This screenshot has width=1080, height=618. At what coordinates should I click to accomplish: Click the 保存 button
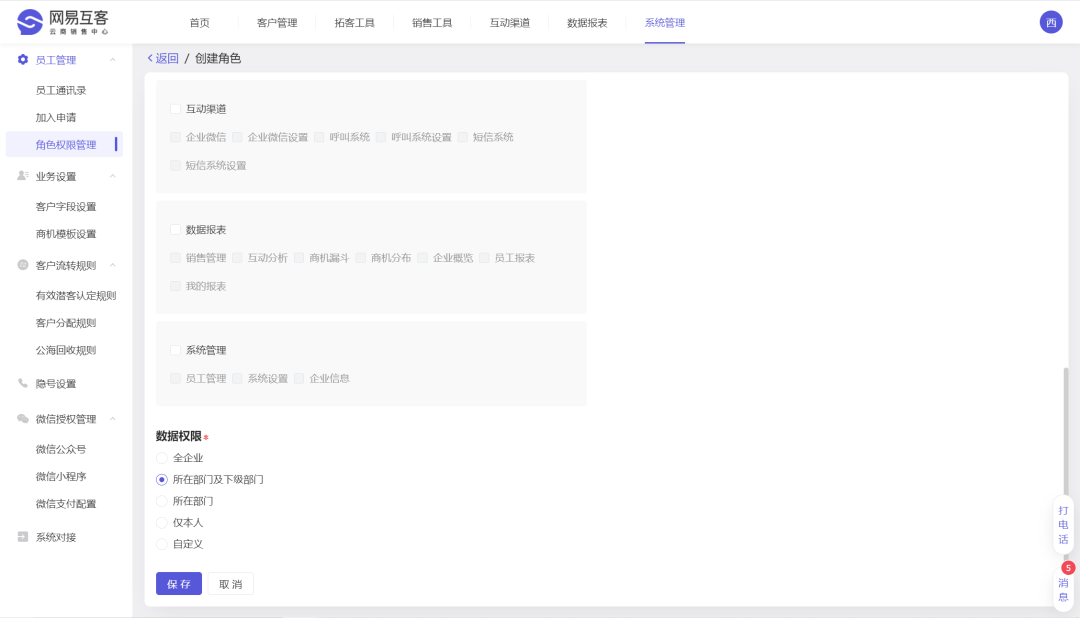[x=178, y=583]
